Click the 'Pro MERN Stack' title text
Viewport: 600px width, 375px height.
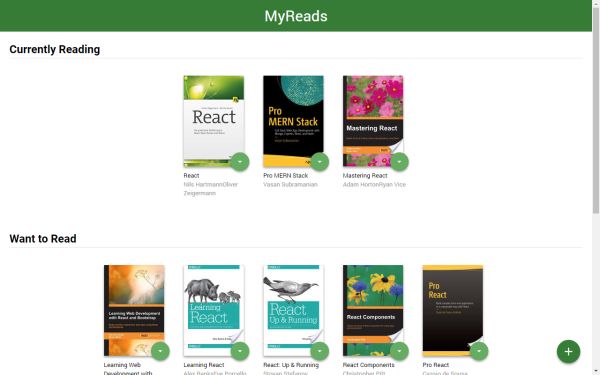click(285, 176)
